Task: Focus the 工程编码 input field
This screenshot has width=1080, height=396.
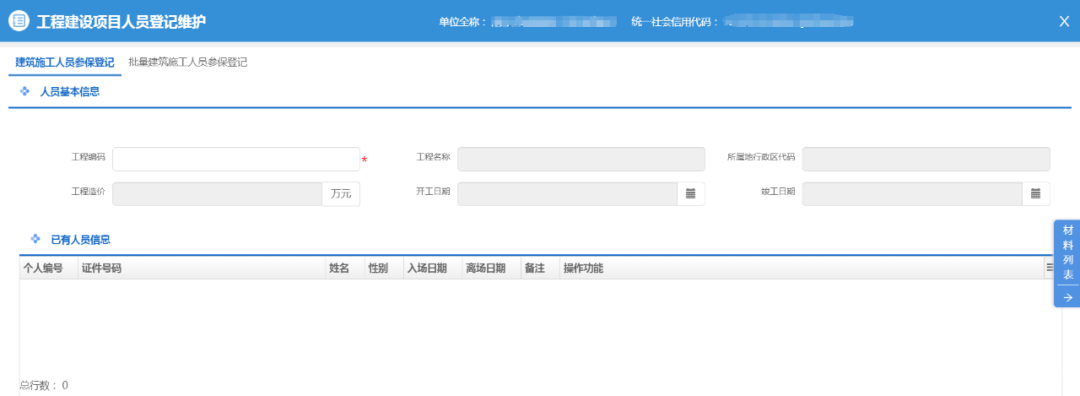Action: pos(236,159)
